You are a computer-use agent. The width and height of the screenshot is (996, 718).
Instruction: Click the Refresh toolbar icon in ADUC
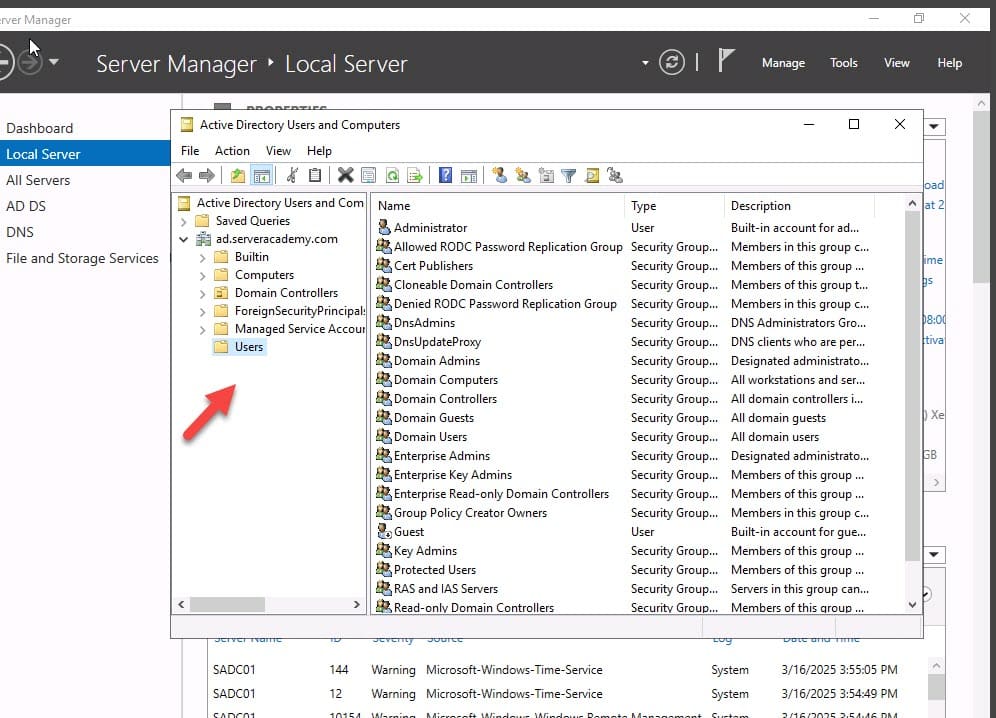tap(392, 176)
